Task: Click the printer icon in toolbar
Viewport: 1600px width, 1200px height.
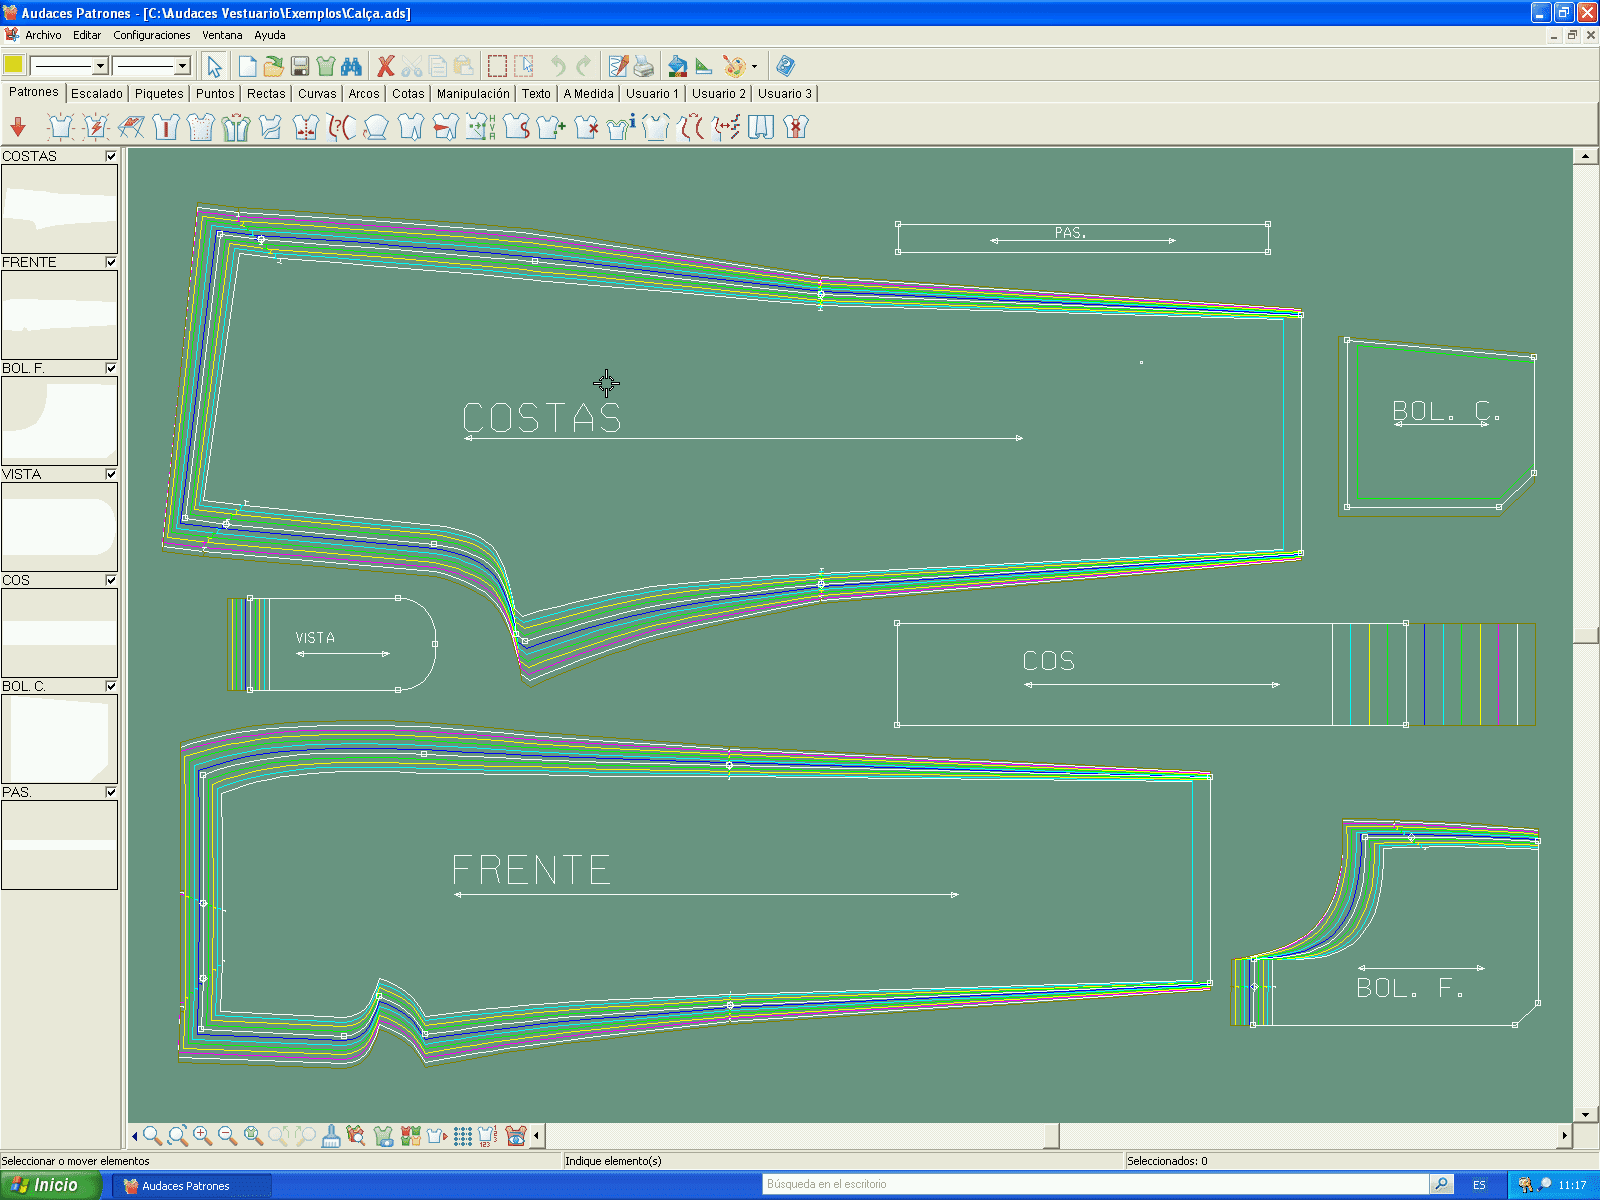Action: [644, 67]
